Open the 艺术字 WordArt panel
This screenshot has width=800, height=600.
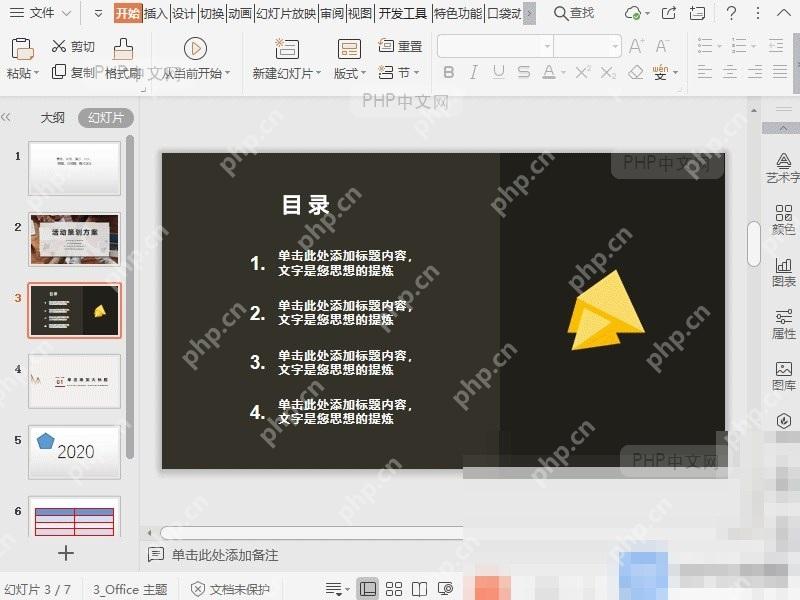(783, 168)
